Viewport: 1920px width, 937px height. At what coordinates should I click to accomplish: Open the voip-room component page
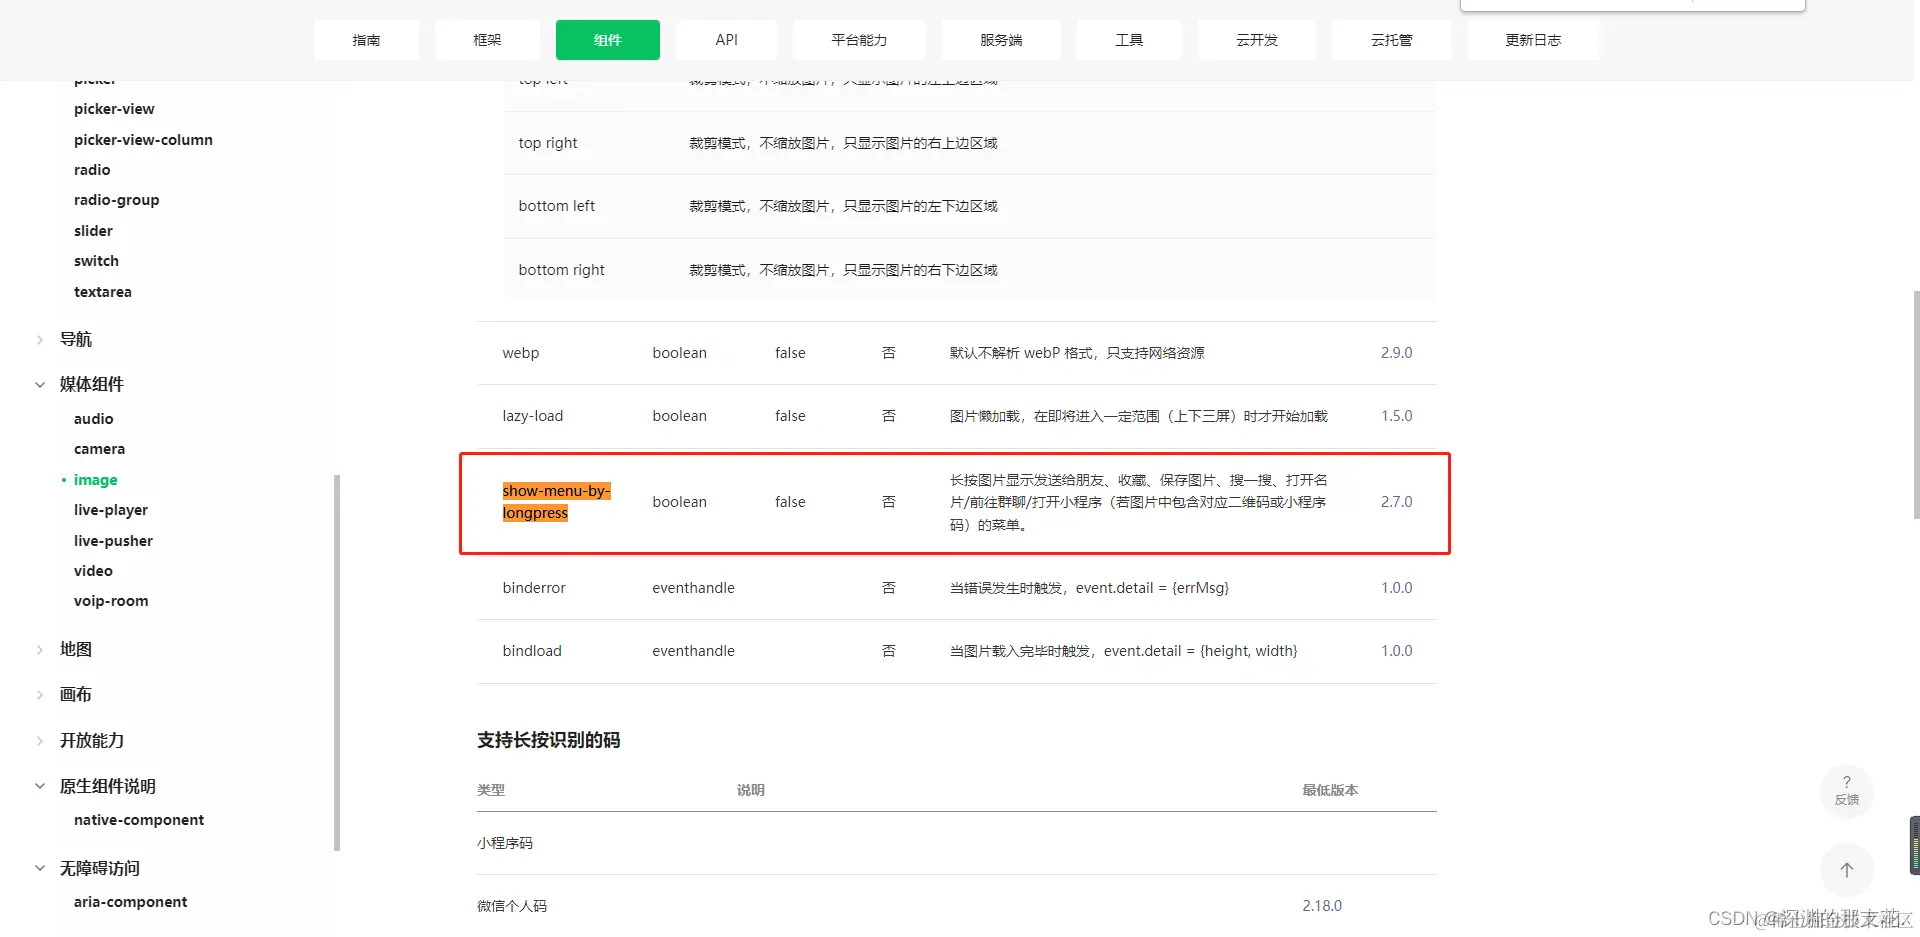[x=111, y=601]
